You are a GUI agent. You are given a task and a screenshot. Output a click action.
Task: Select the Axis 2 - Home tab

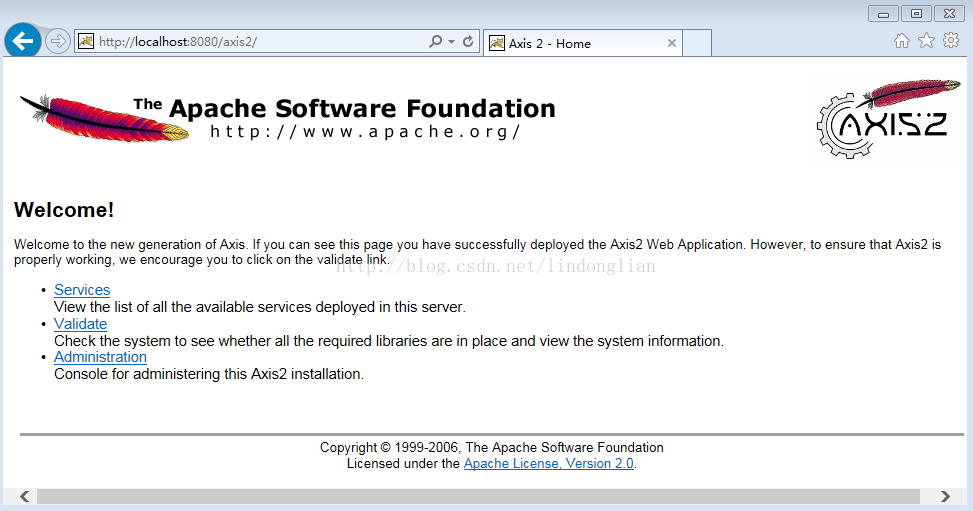tap(583, 43)
